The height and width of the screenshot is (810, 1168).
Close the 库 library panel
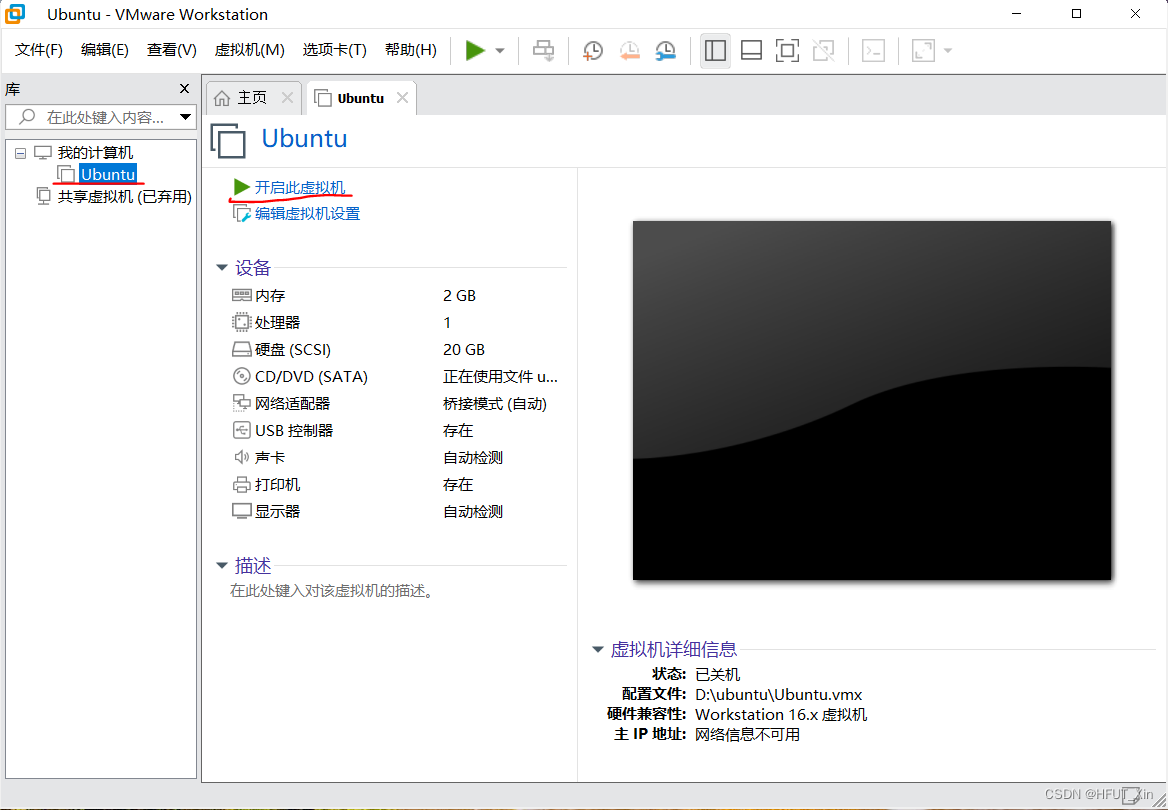(184, 89)
